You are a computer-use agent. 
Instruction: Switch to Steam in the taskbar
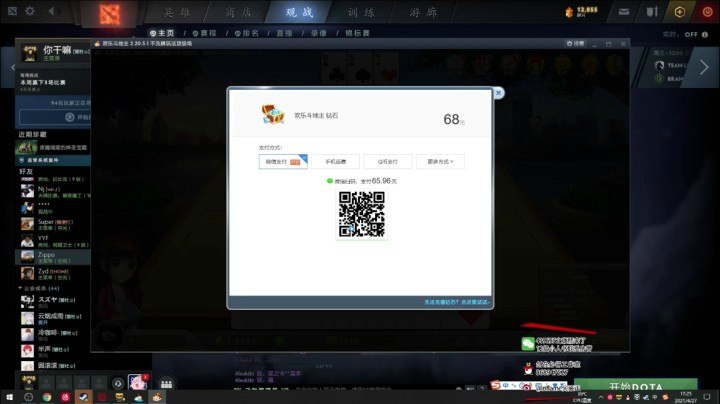(x=83, y=397)
